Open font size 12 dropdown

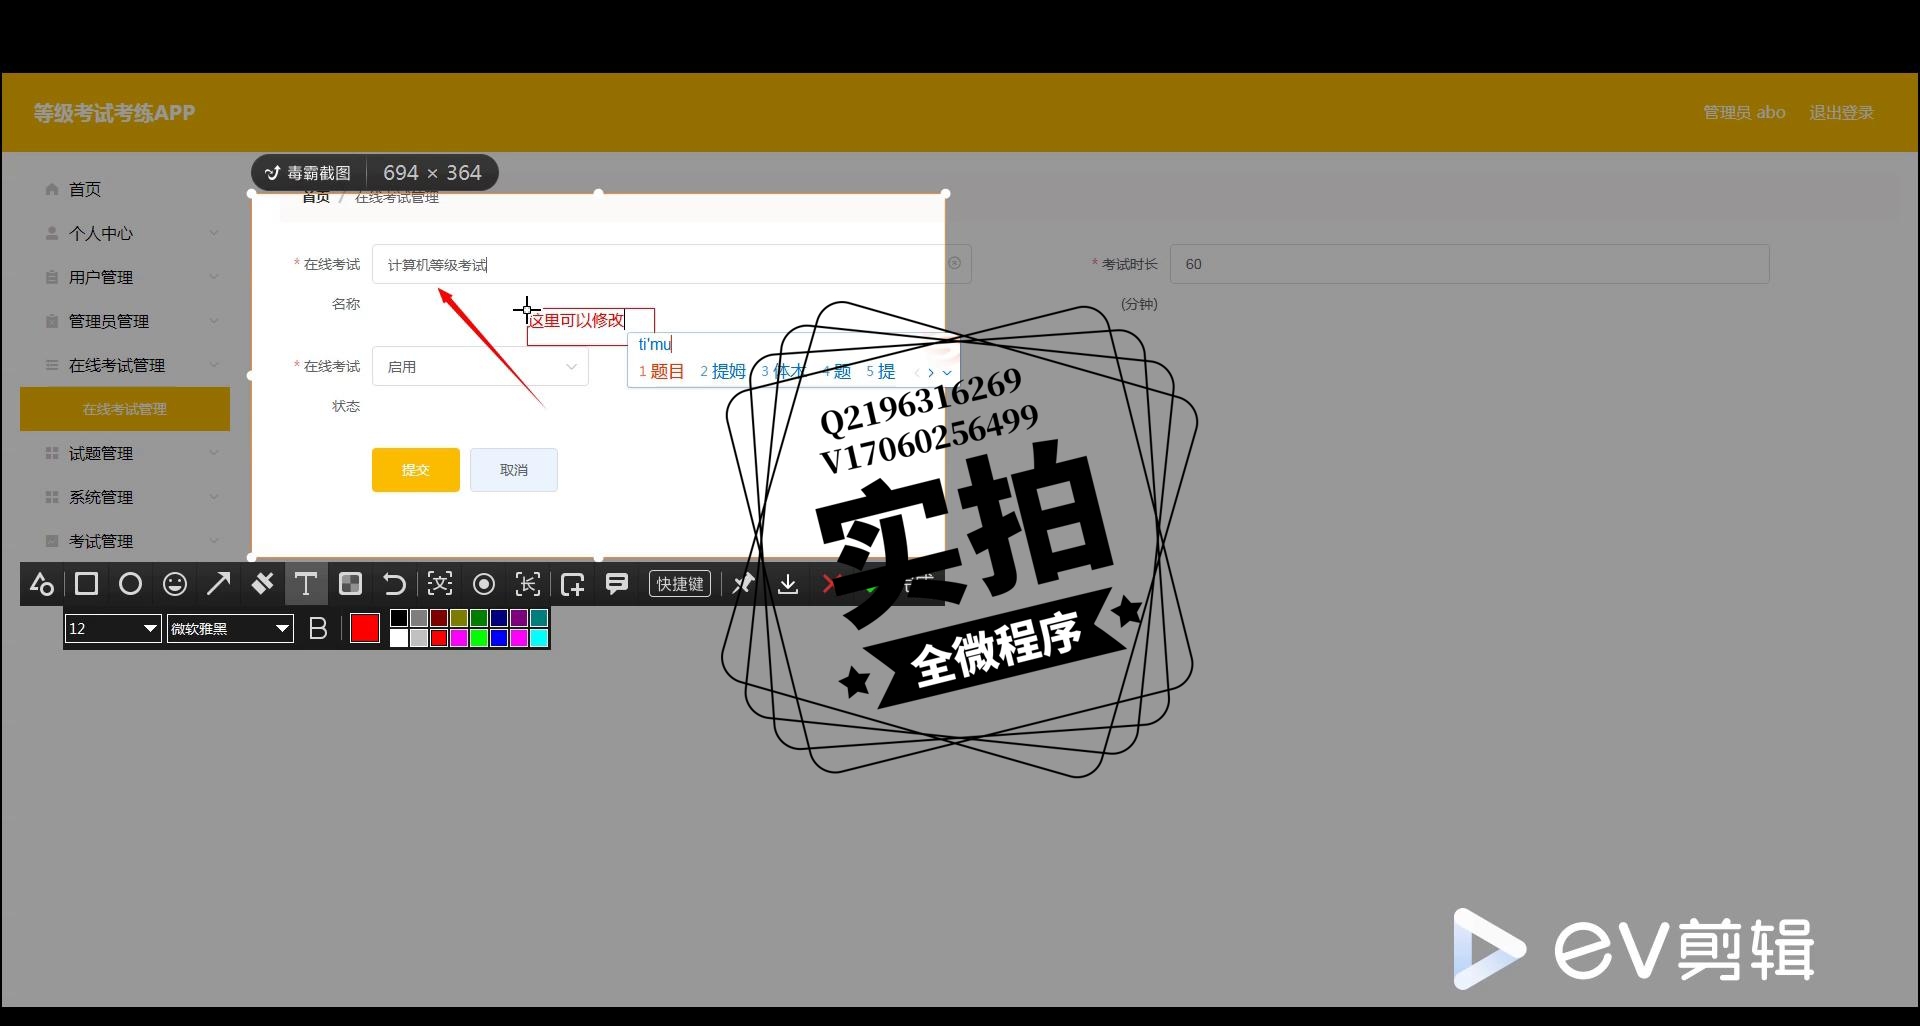113,629
